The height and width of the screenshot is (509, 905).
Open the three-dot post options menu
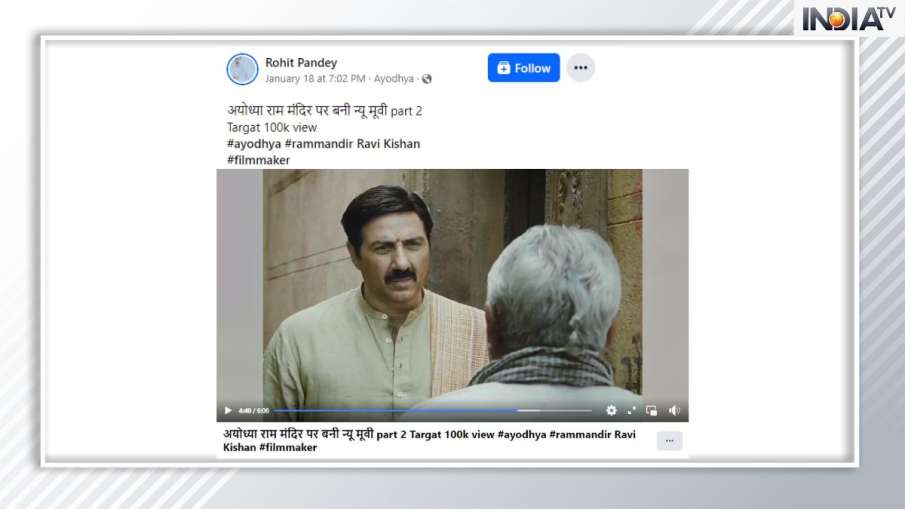tap(581, 68)
